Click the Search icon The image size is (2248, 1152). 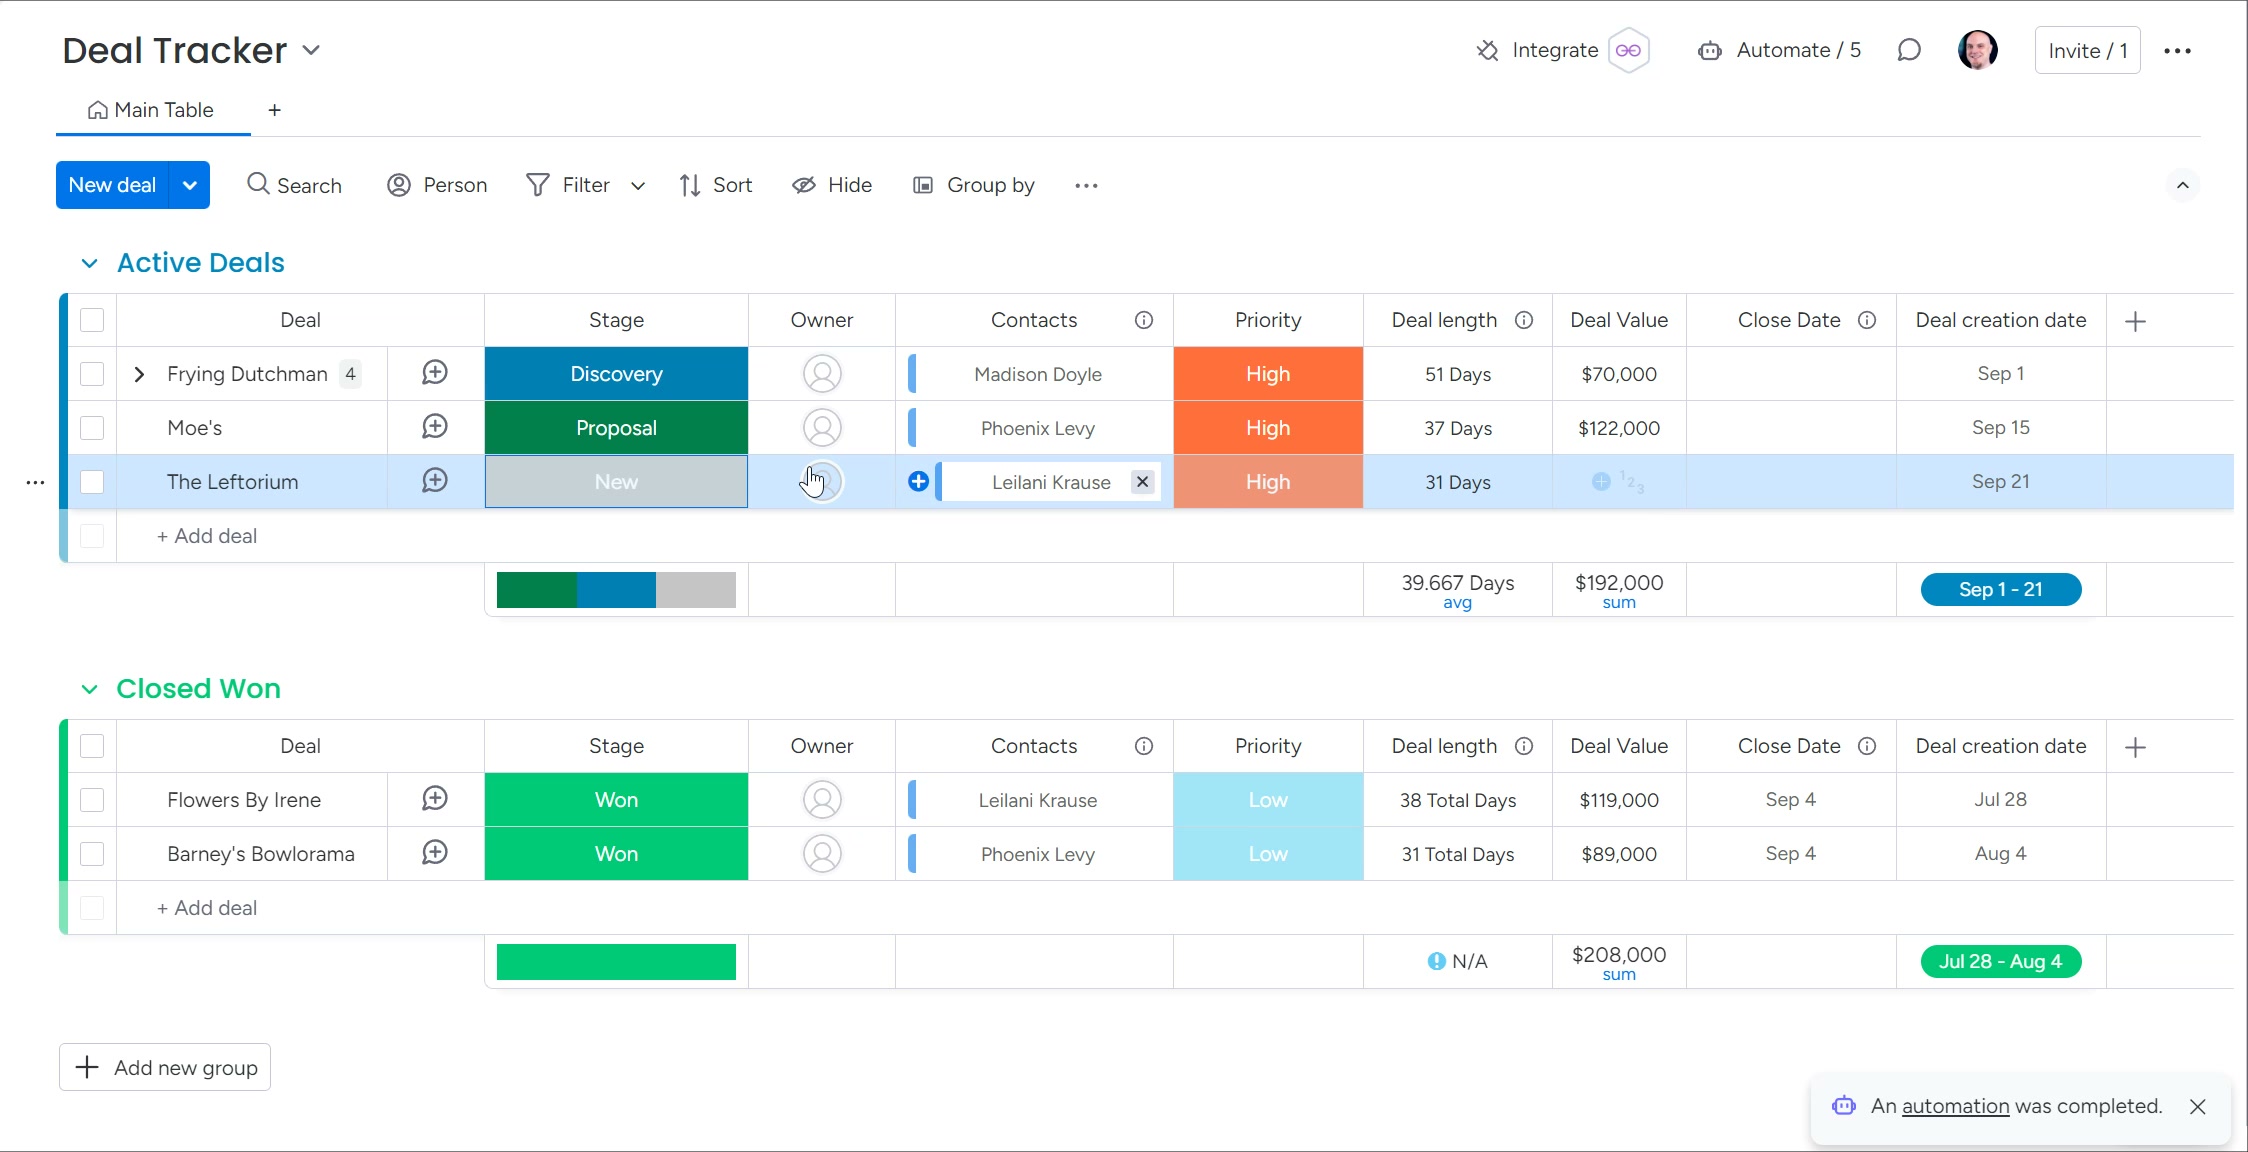click(295, 185)
